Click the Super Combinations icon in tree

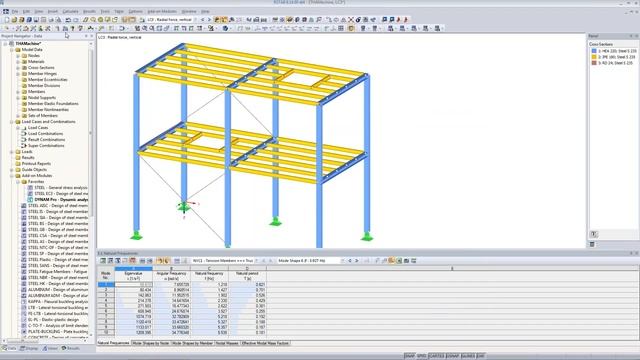tap(24, 145)
